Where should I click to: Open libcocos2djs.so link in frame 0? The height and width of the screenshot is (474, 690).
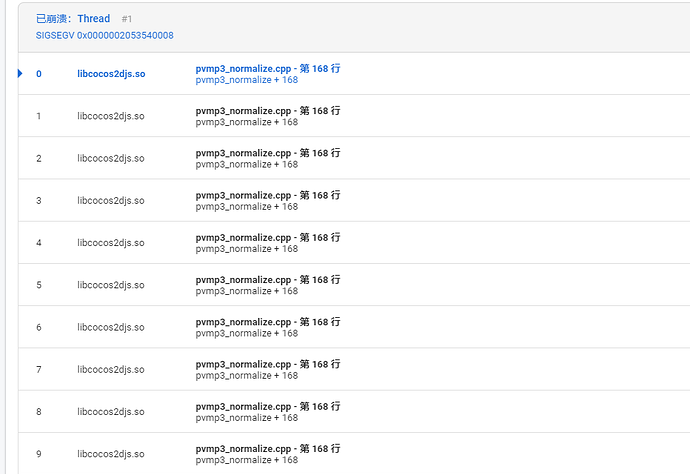tap(111, 74)
